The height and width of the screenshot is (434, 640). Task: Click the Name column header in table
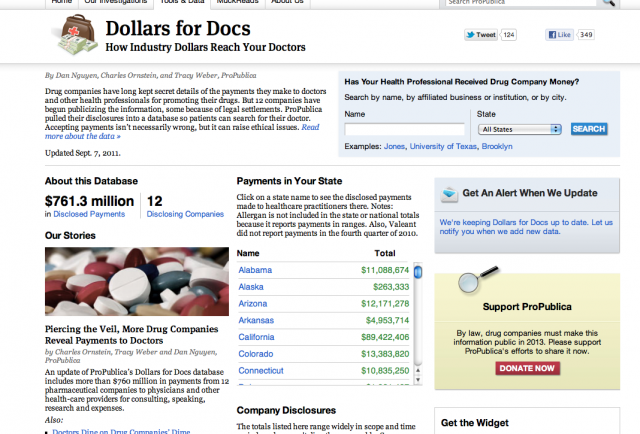coord(248,253)
